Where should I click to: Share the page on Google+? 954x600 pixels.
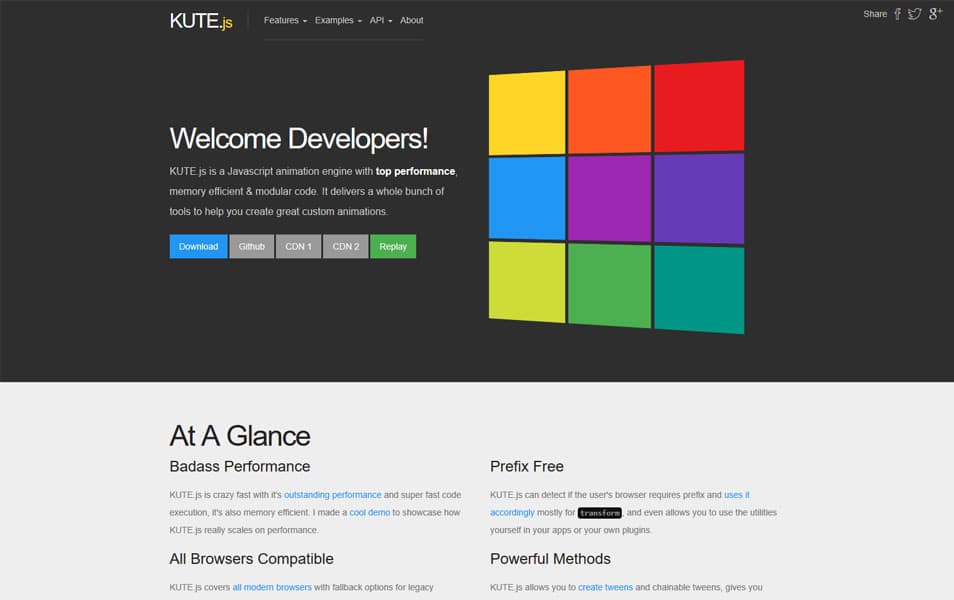click(932, 13)
